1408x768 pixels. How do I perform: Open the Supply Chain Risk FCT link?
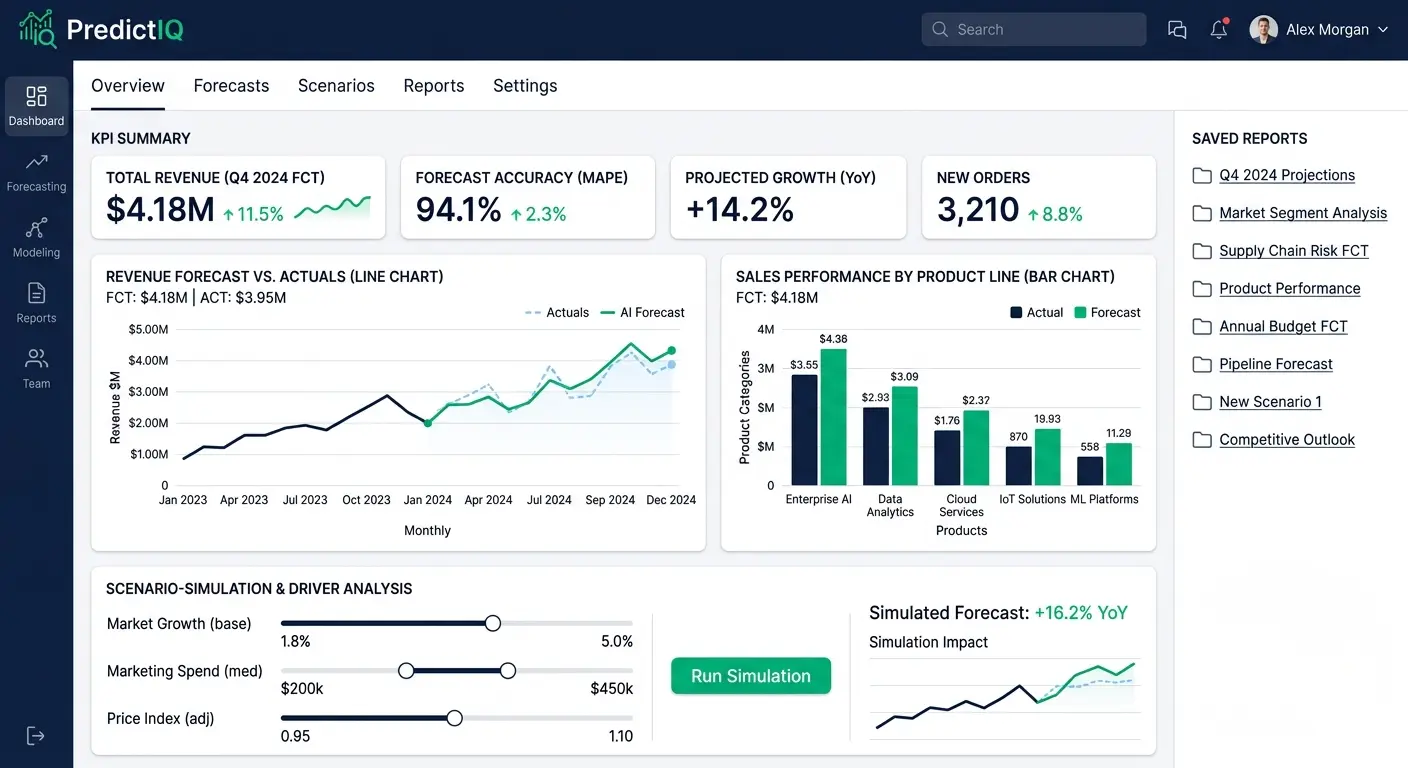click(x=1294, y=251)
